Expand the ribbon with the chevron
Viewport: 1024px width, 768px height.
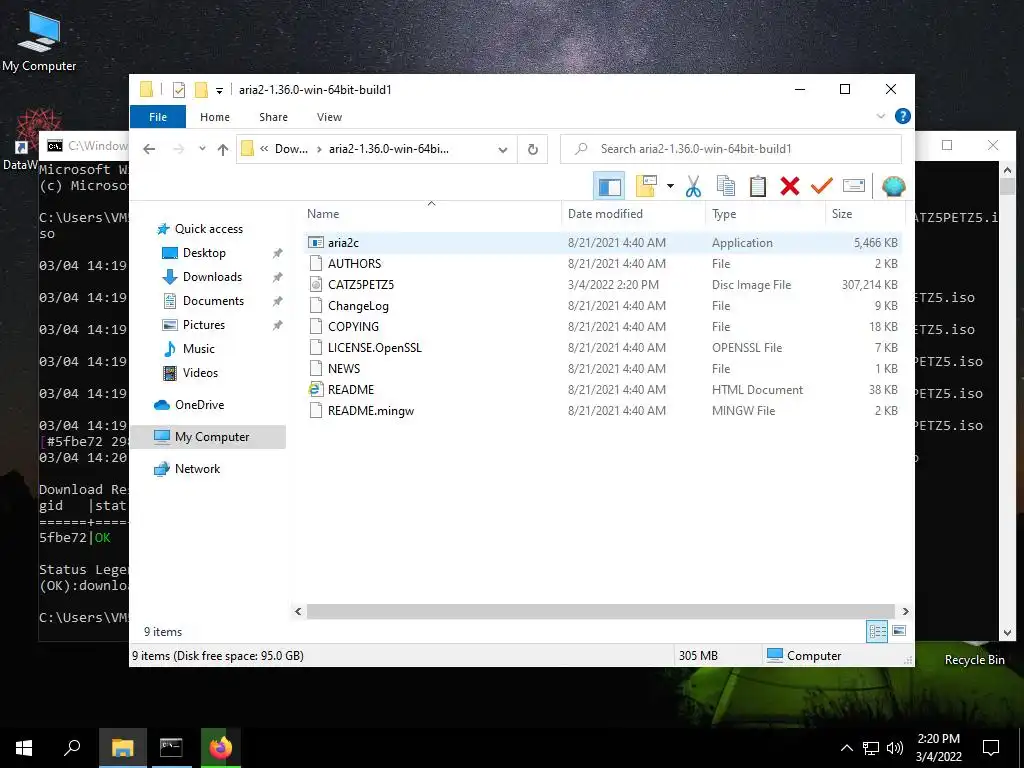(880, 116)
